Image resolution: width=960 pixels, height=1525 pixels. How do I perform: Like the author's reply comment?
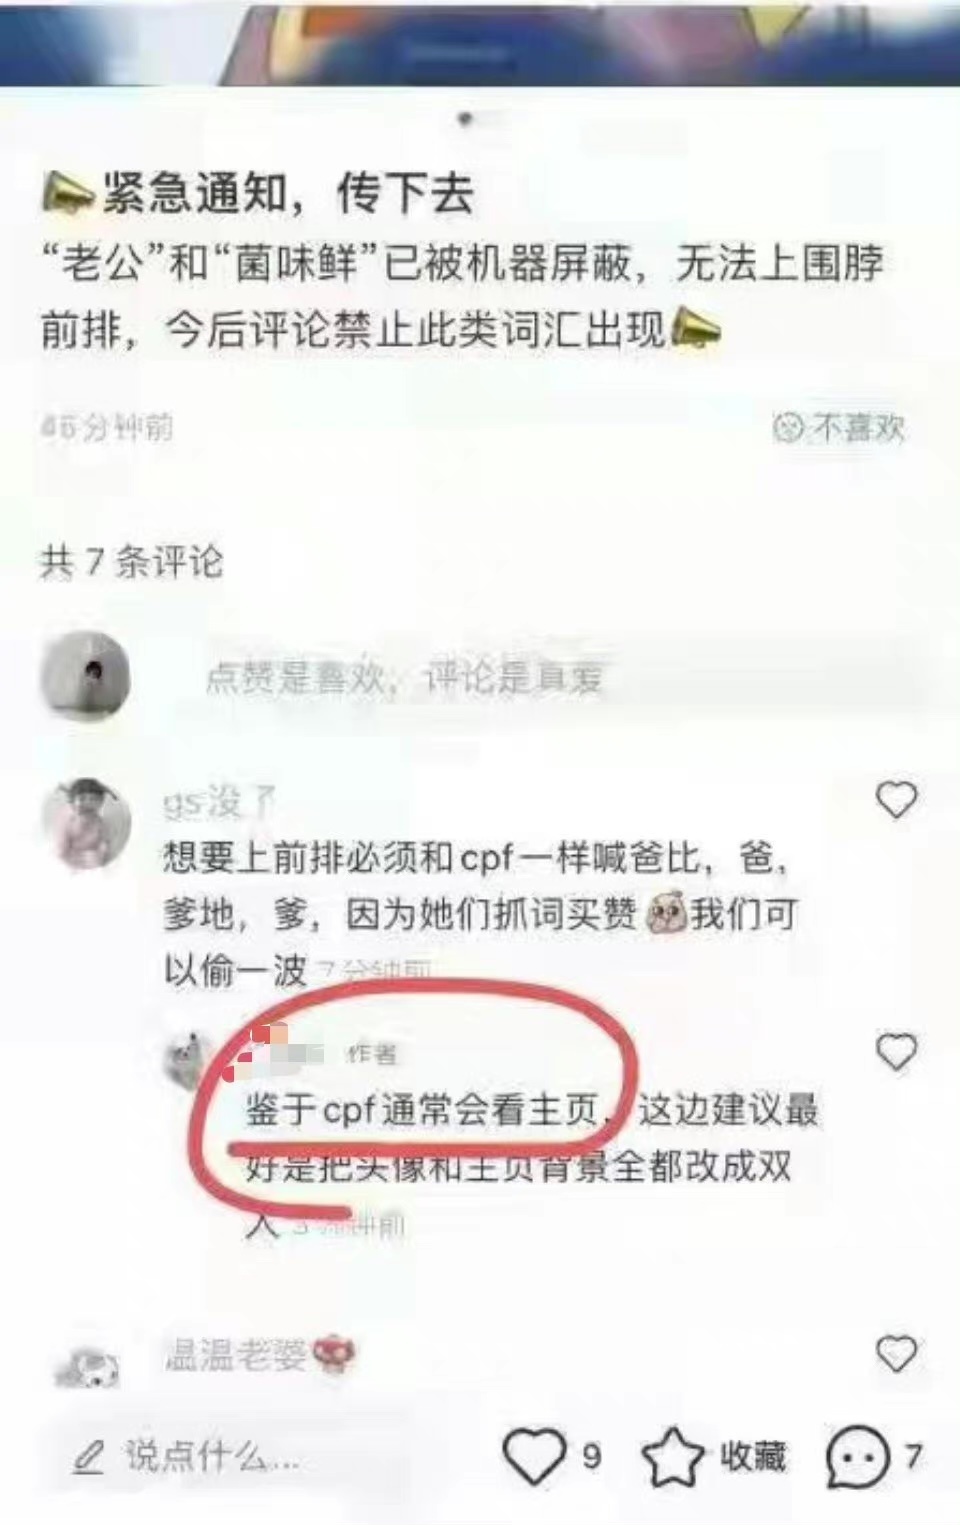tap(896, 1051)
